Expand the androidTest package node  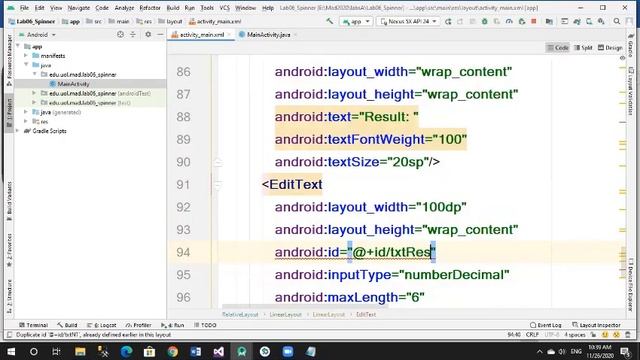[x=34, y=93]
